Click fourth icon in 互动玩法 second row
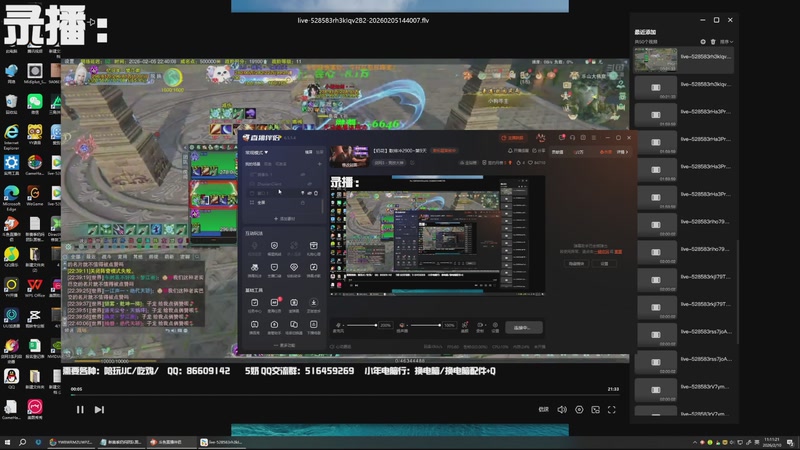 click(313, 267)
